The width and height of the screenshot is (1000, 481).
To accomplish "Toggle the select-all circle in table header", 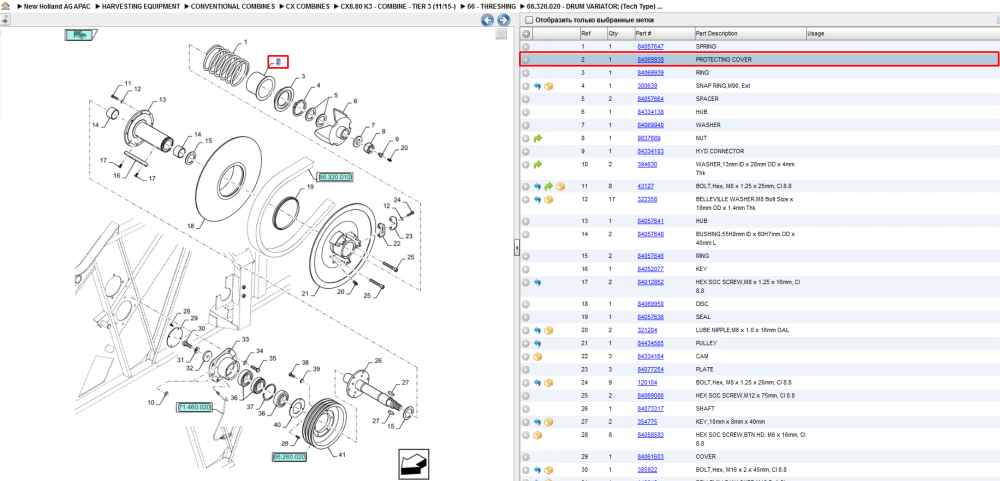I will click(526, 33).
